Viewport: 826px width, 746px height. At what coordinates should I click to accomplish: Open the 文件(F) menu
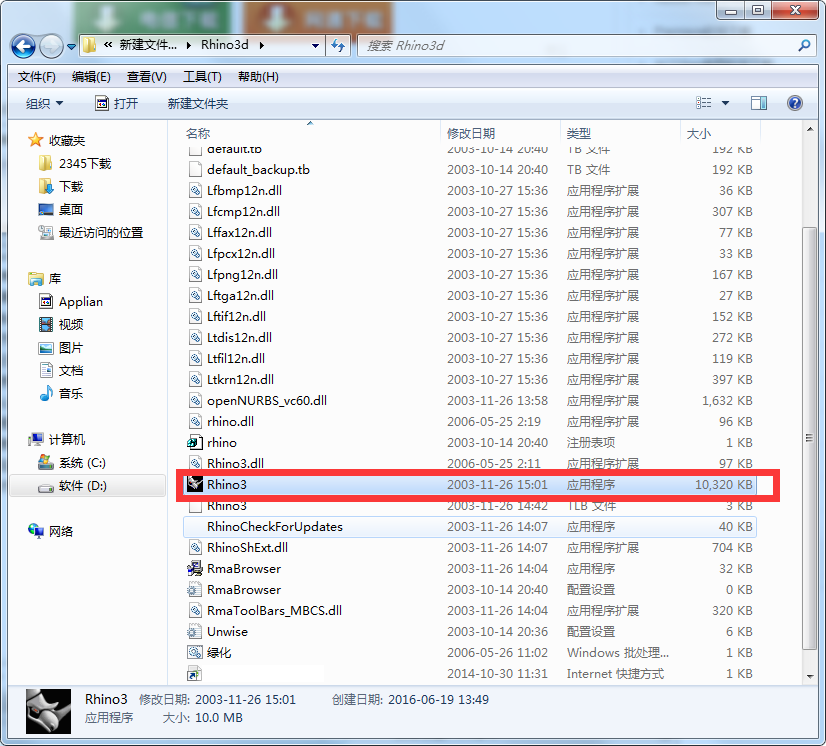[x=36, y=77]
